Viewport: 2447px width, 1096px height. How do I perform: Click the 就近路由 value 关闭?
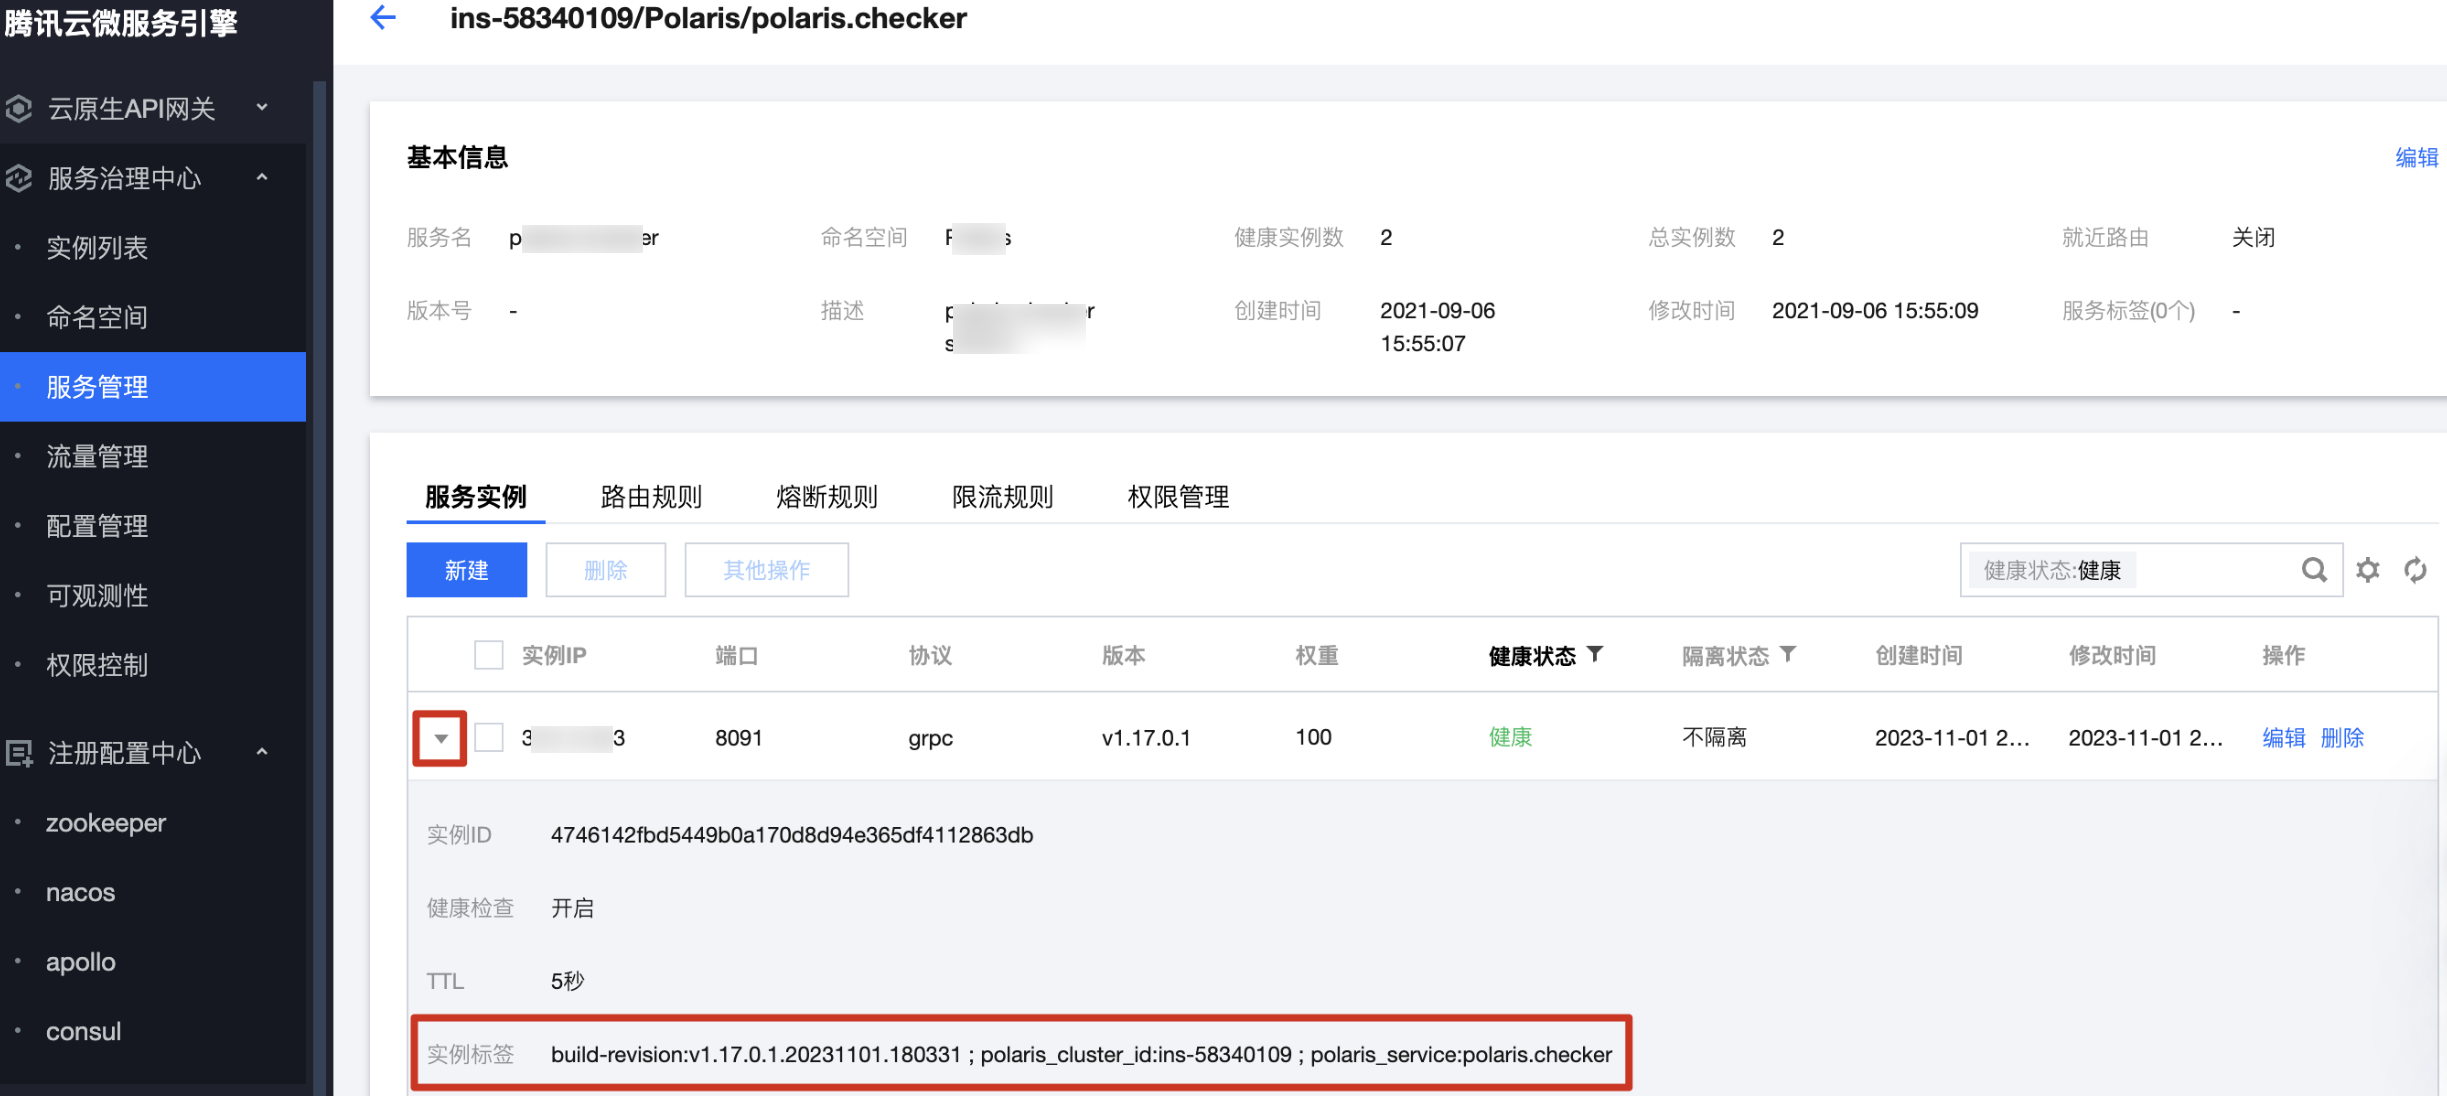2253,237
